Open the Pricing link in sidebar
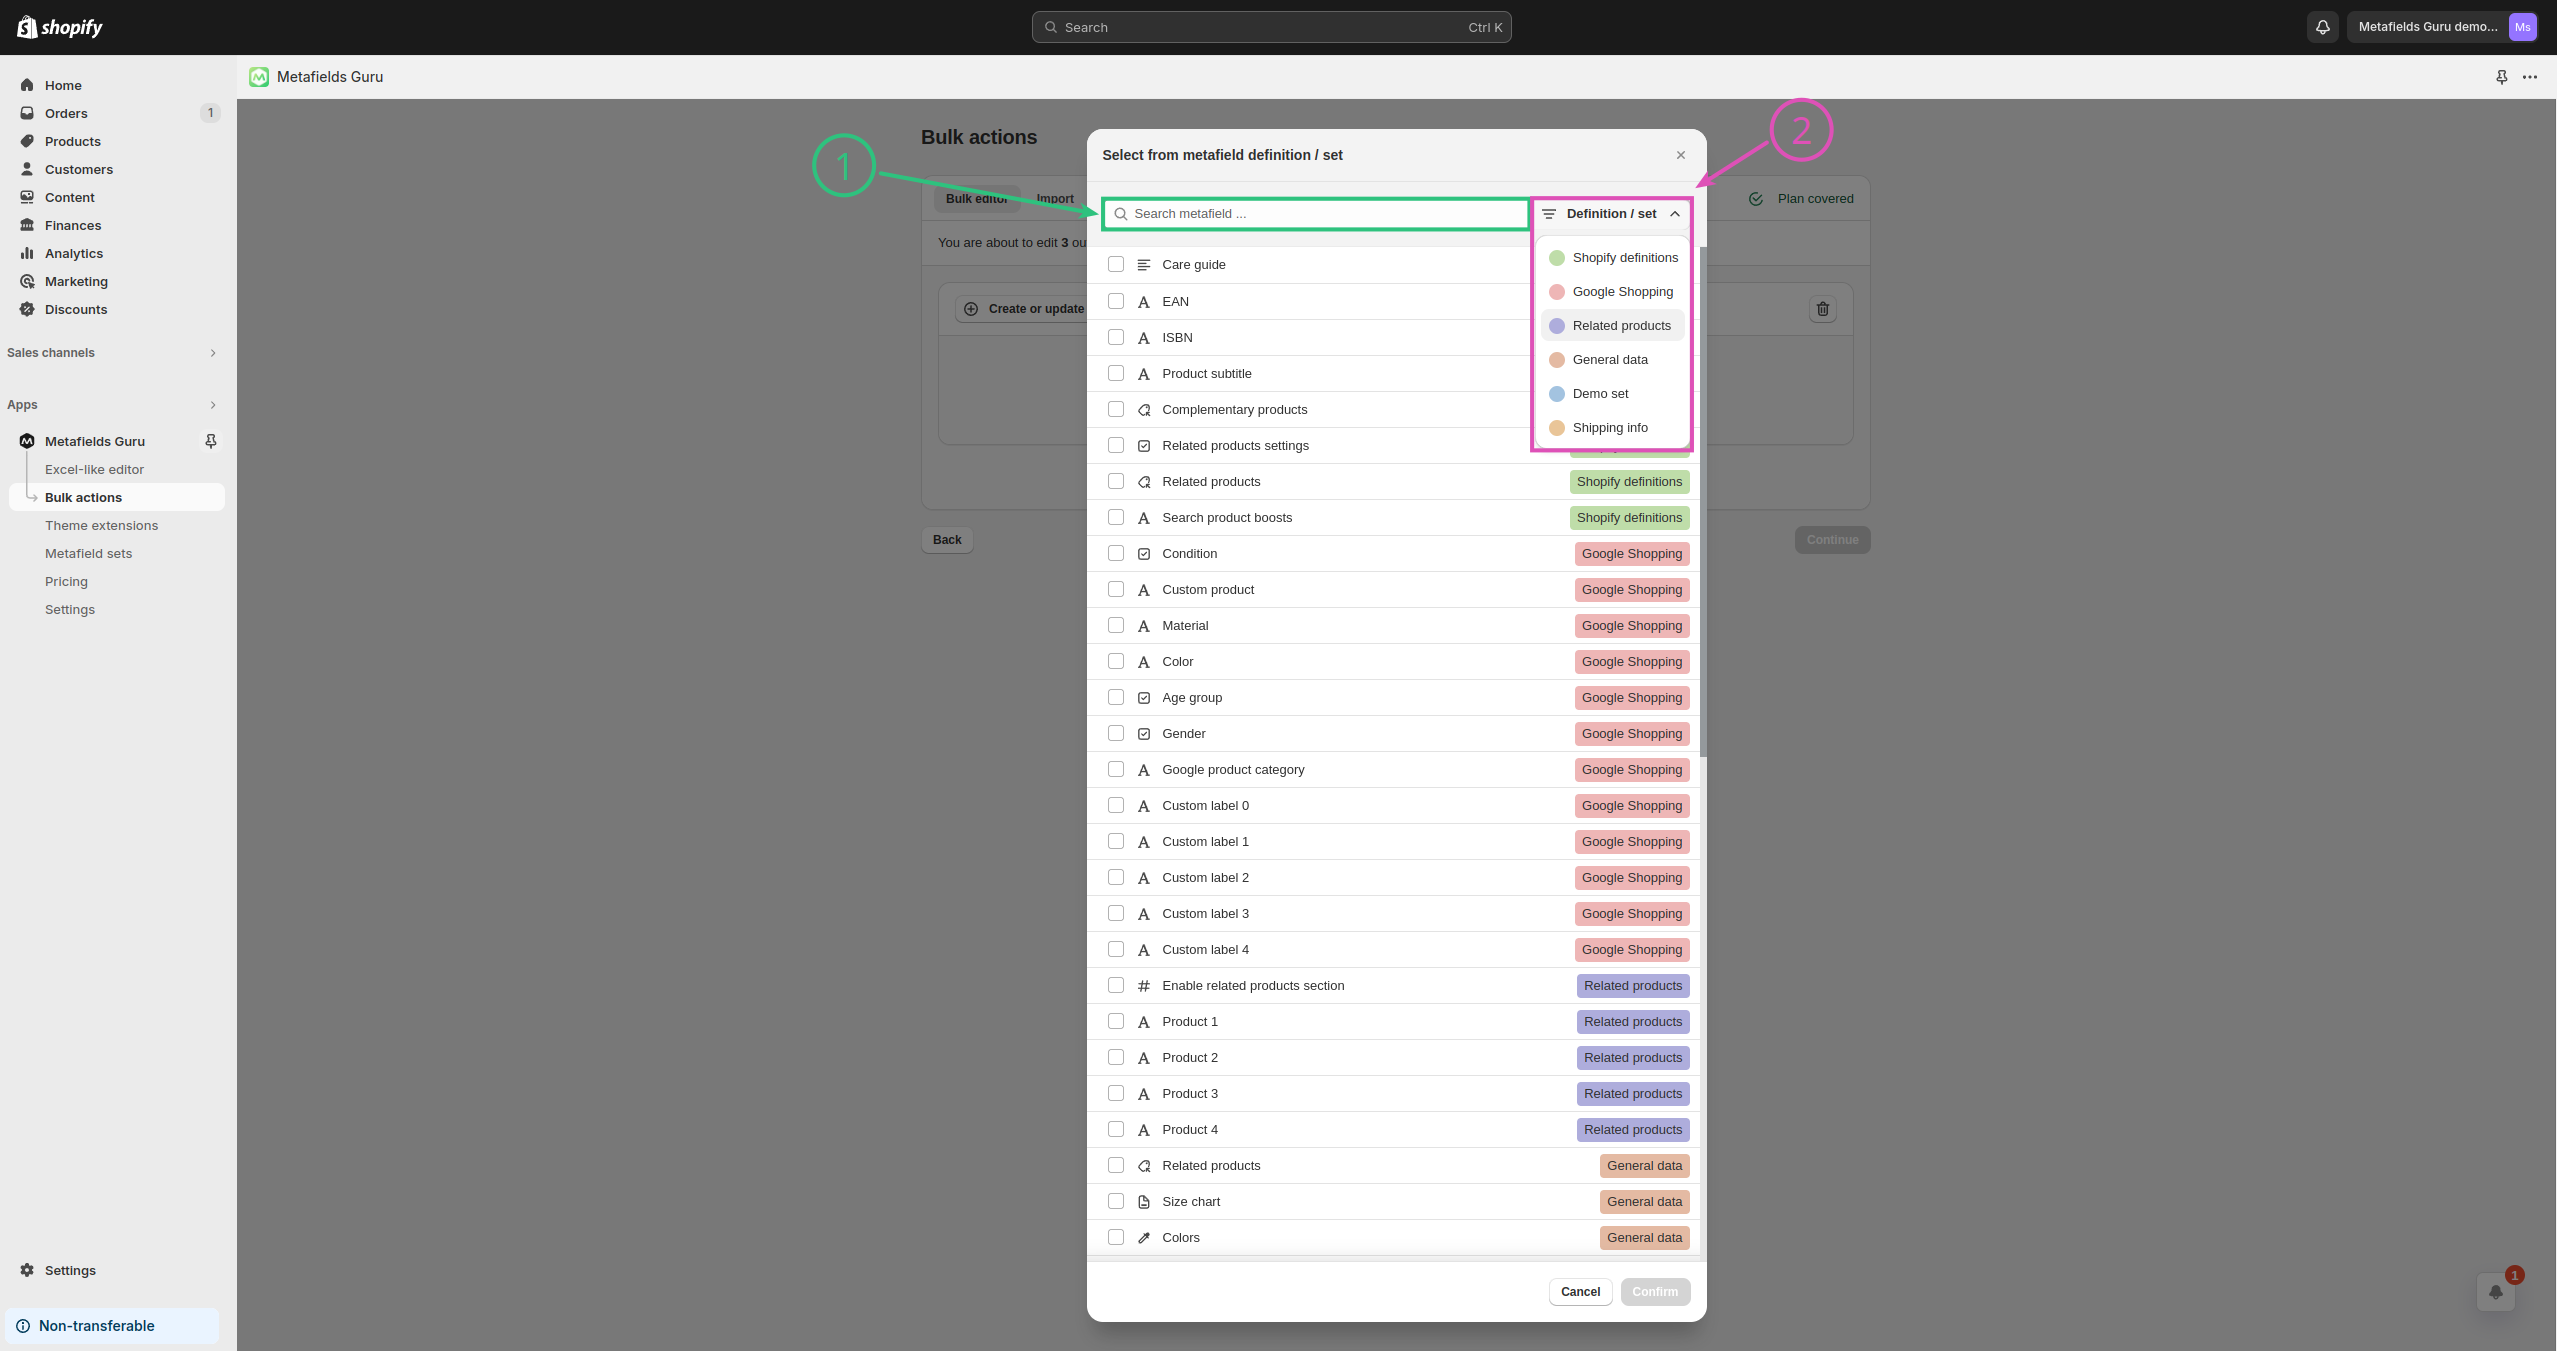The height and width of the screenshot is (1351, 2557). [66, 581]
